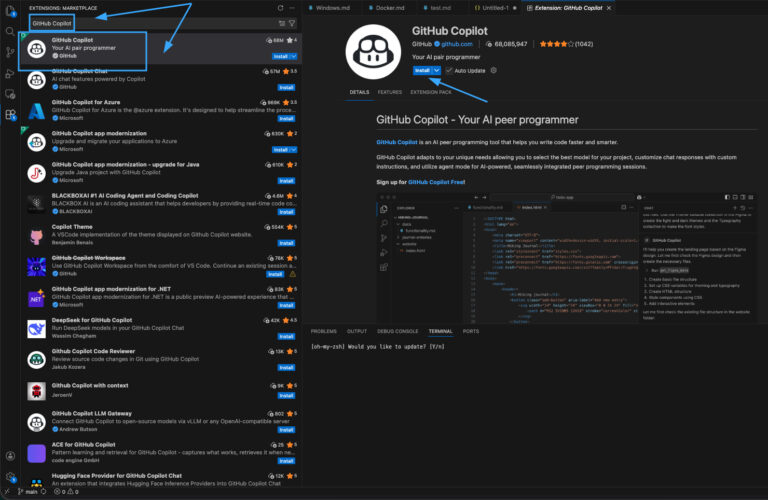The height and width of the screenshot is (500, 768).
Task: Open the Search view in the activity bar
Action: pyautogui.click(x=10, y=32)
